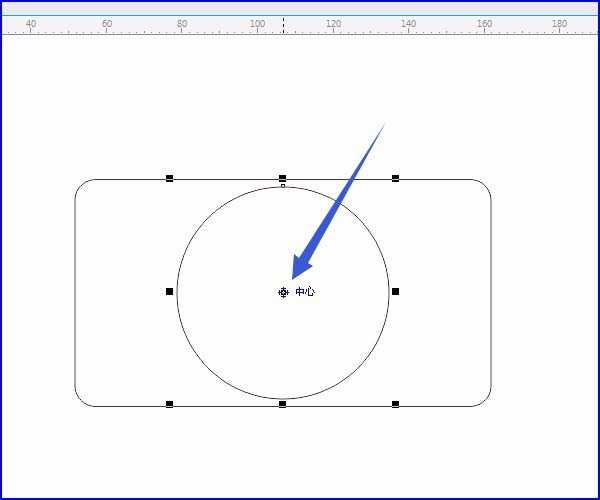Select the top-center selection handle
This screenshot has height=500, width=600.
282,178
